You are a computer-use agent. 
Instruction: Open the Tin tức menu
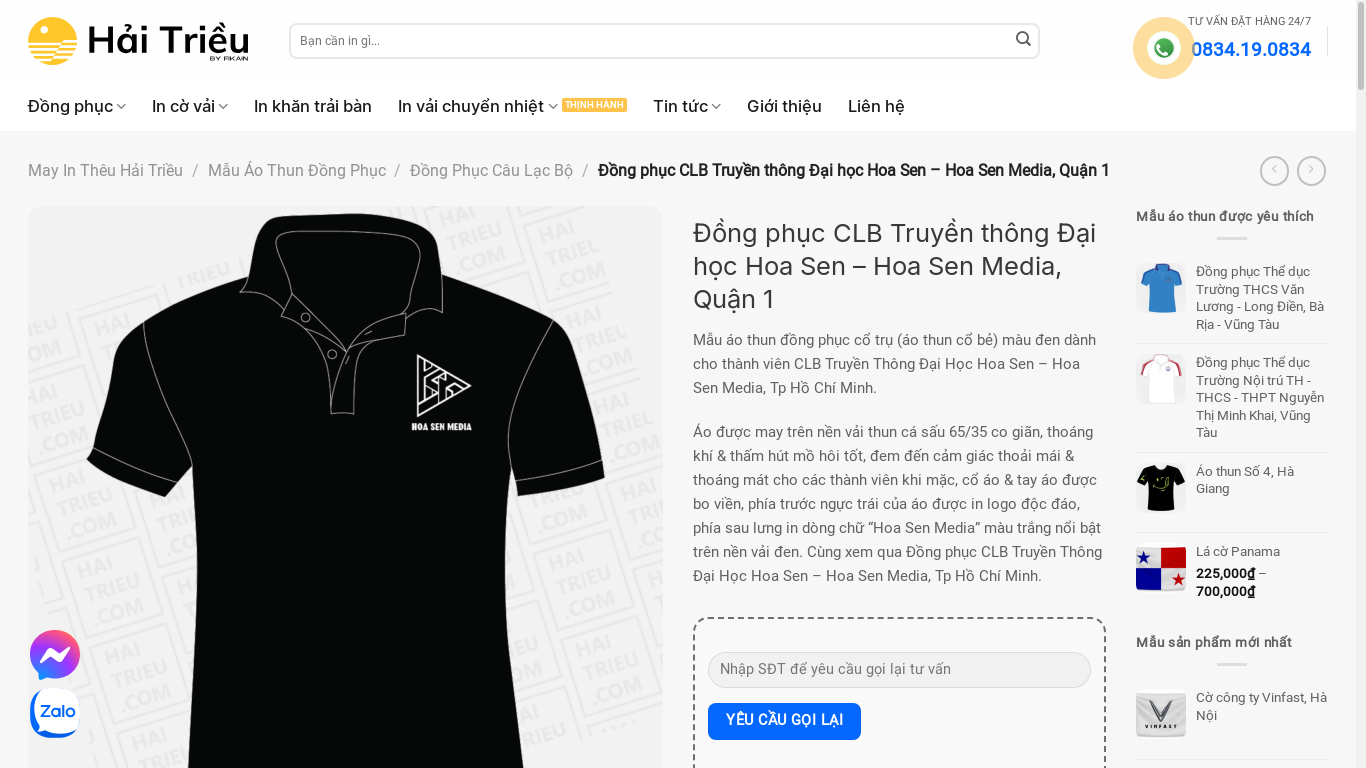(x=680, y=106)
